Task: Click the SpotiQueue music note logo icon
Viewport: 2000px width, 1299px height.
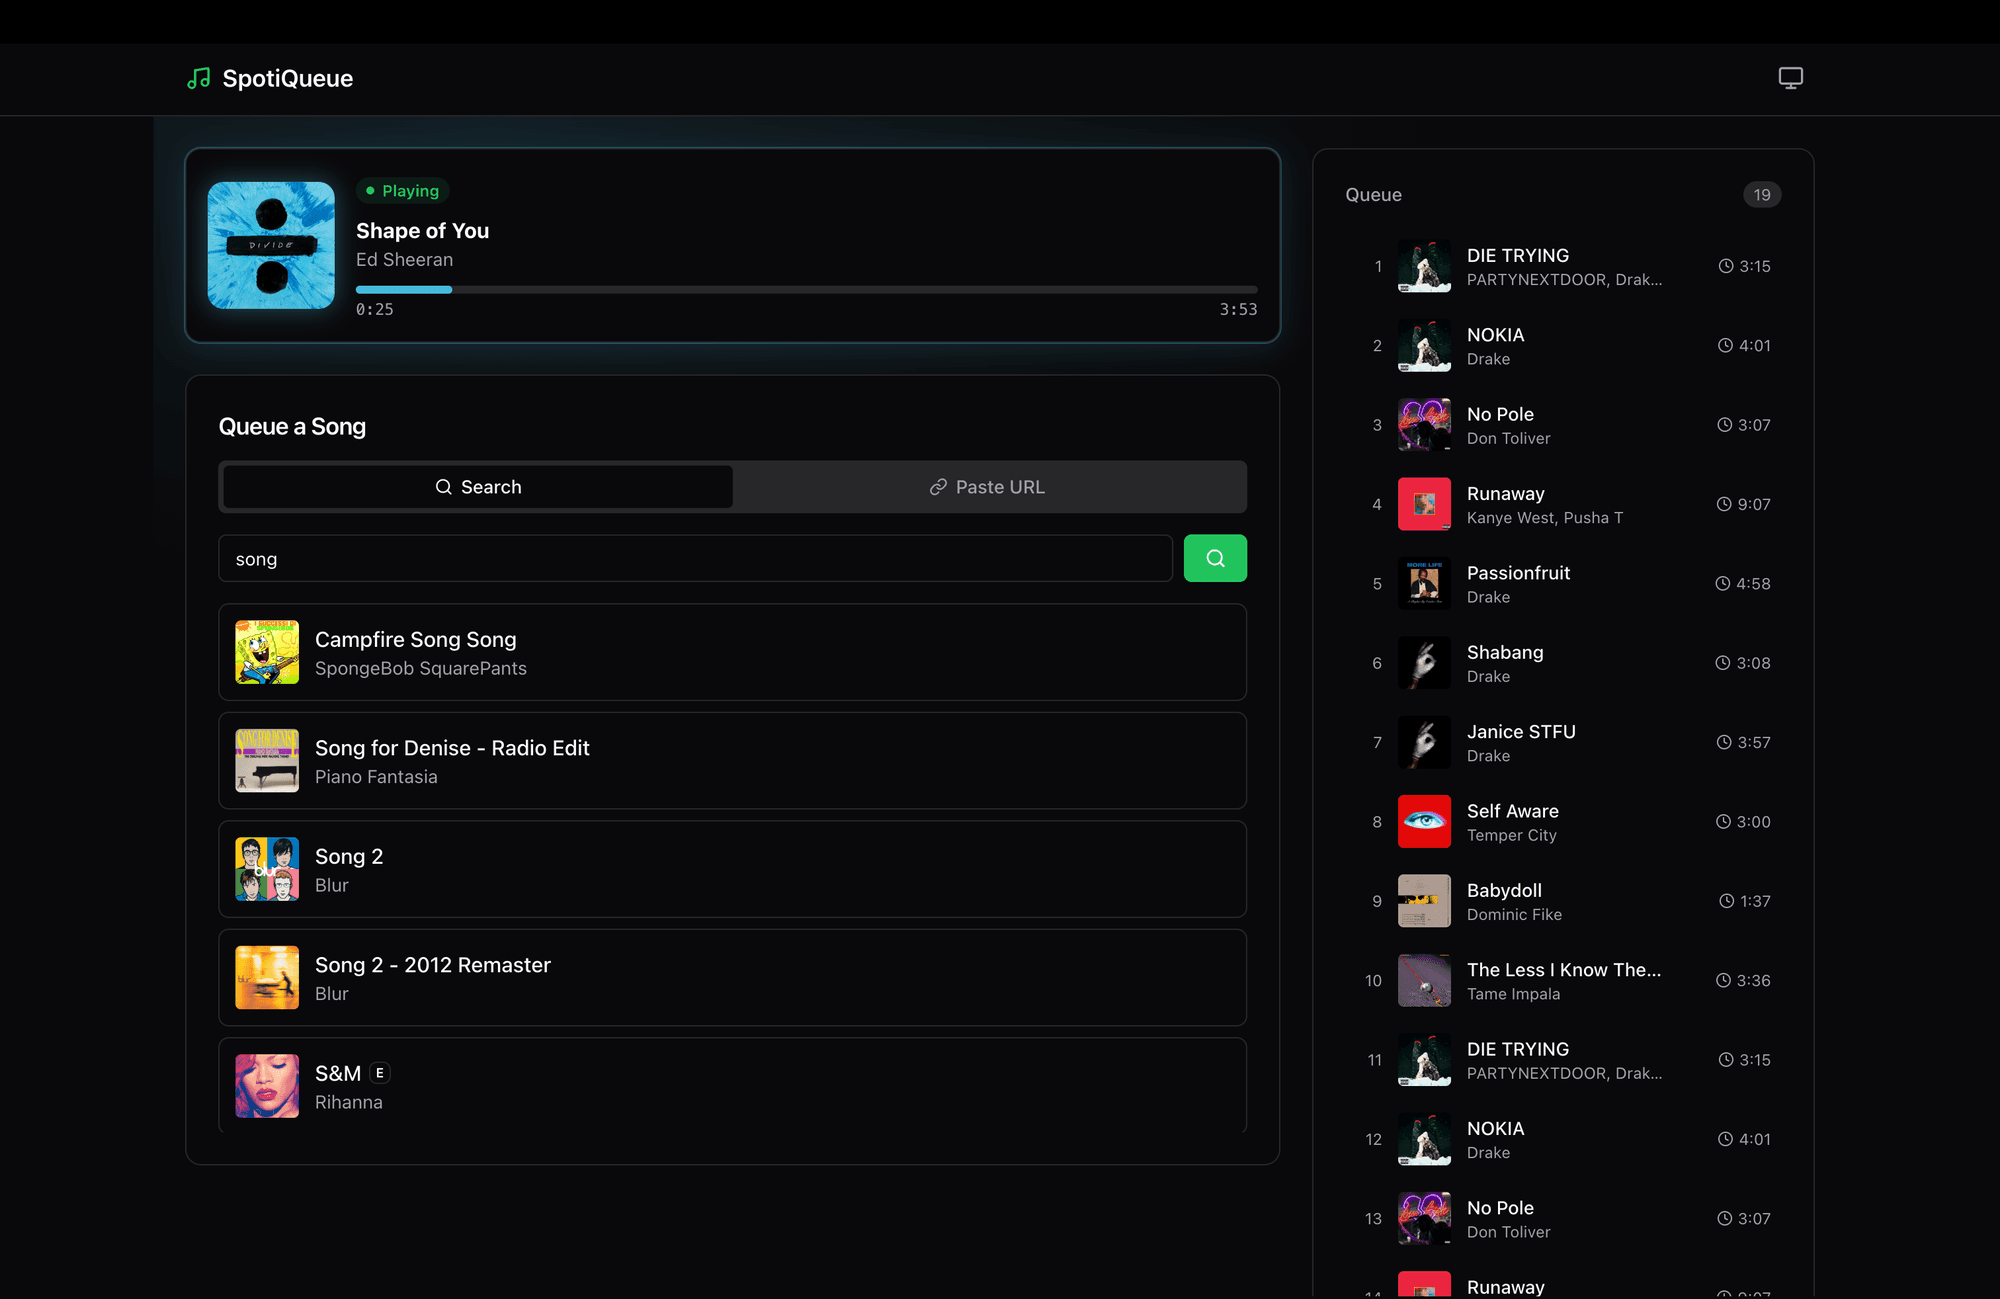Action: (199, 78)
